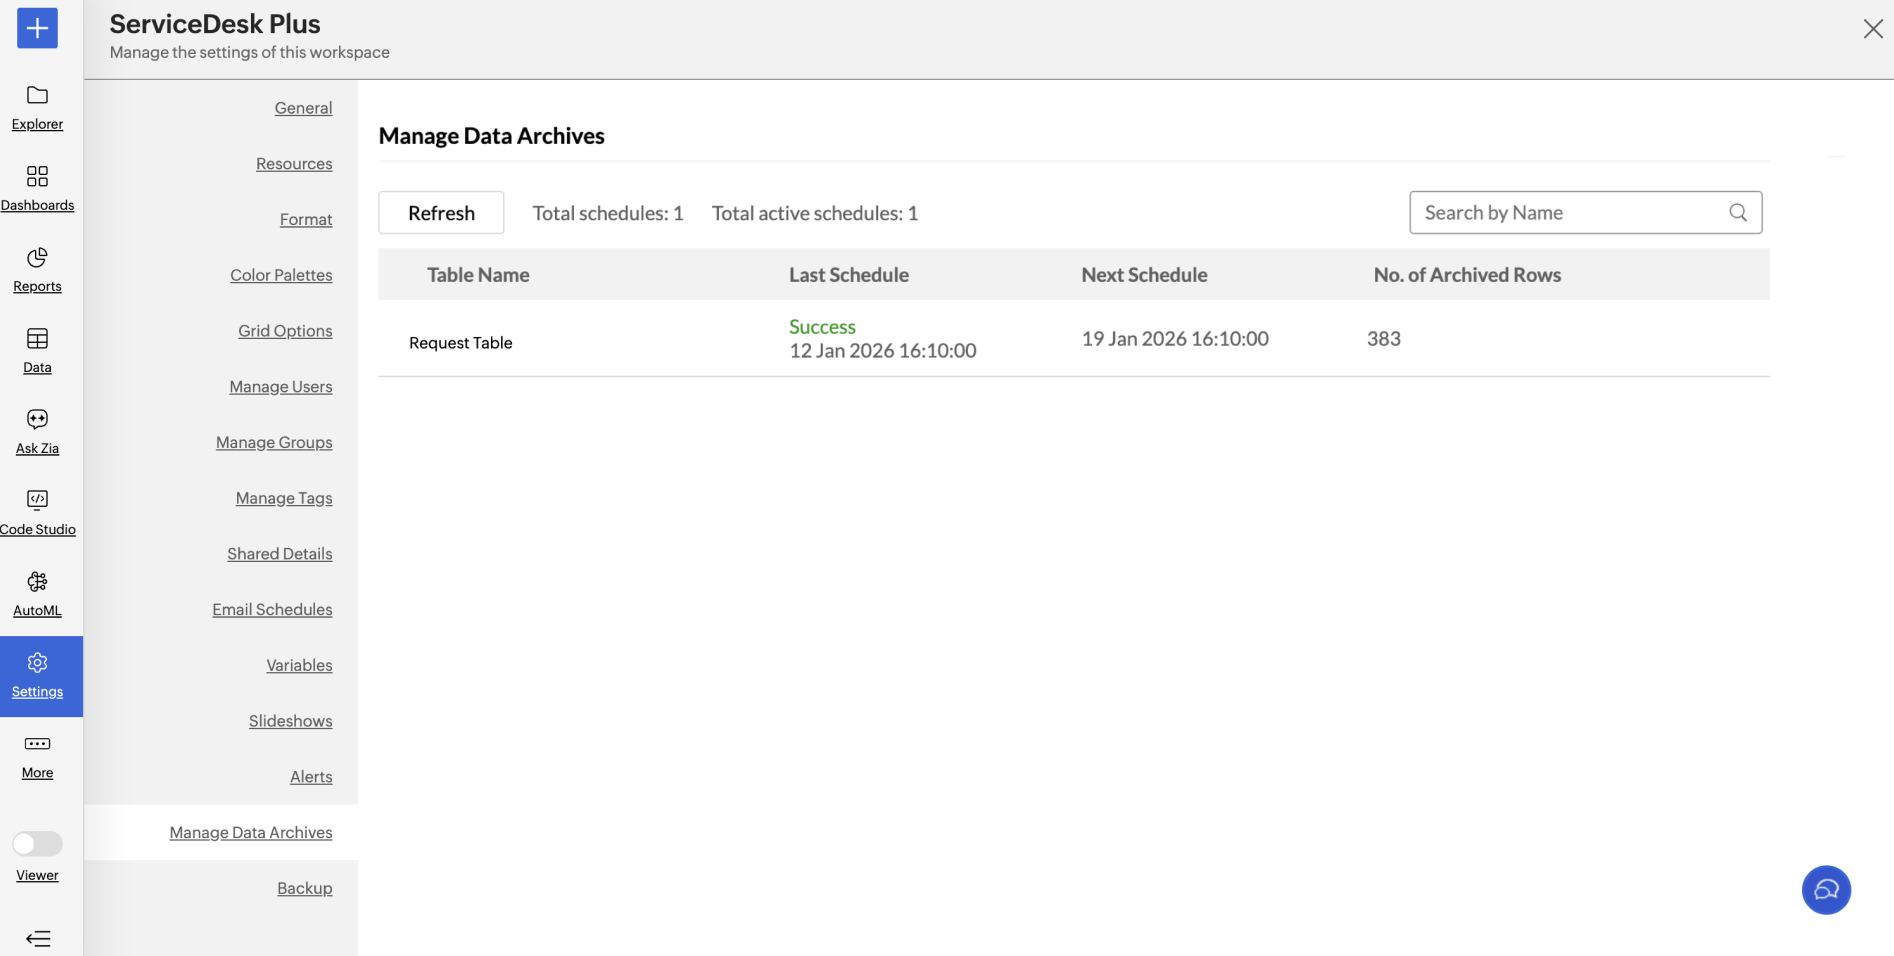Launch Ask Zia assistant icon
Viewport: 1894px width, 956px height.
pos(37,420)
